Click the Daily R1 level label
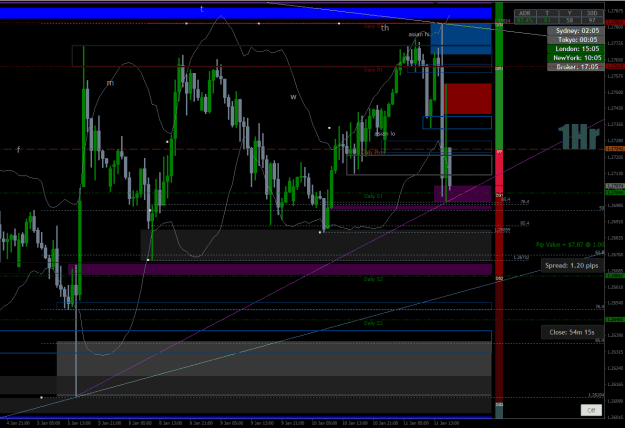The image size is (625, 428). (373, 70)
